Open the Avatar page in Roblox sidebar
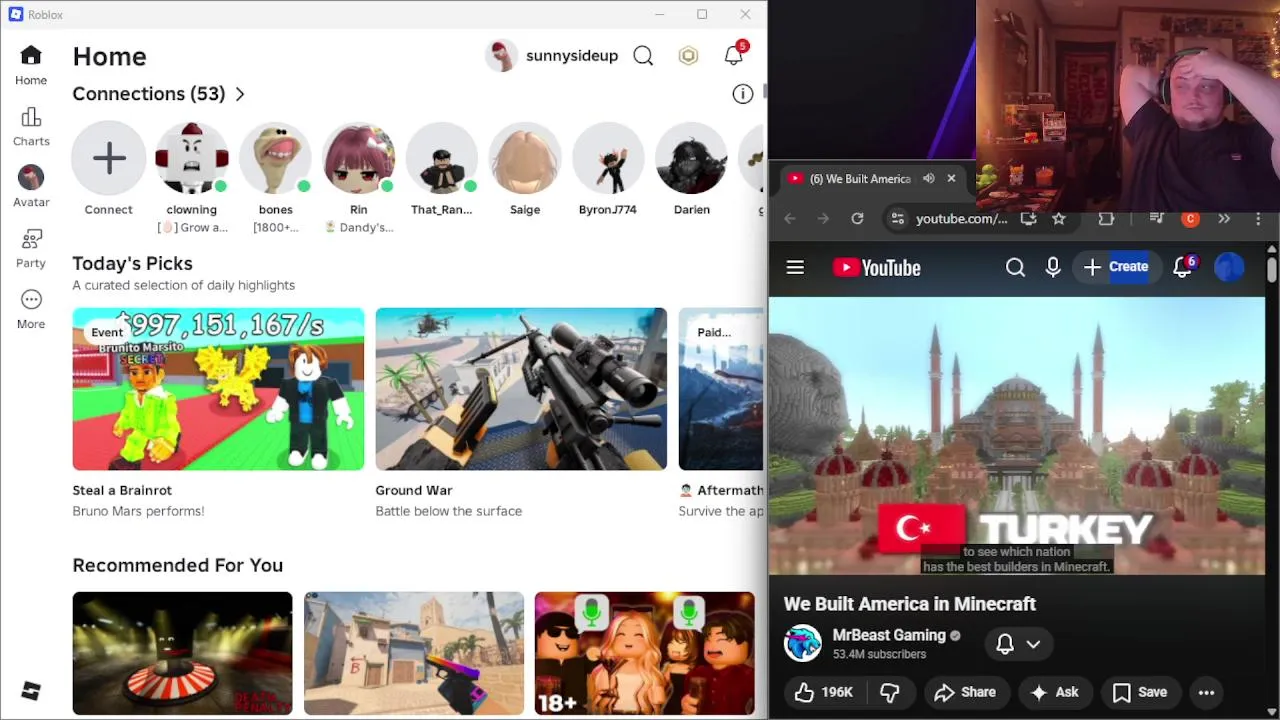This screenshot has width=1280, height=720. point(31,187)
